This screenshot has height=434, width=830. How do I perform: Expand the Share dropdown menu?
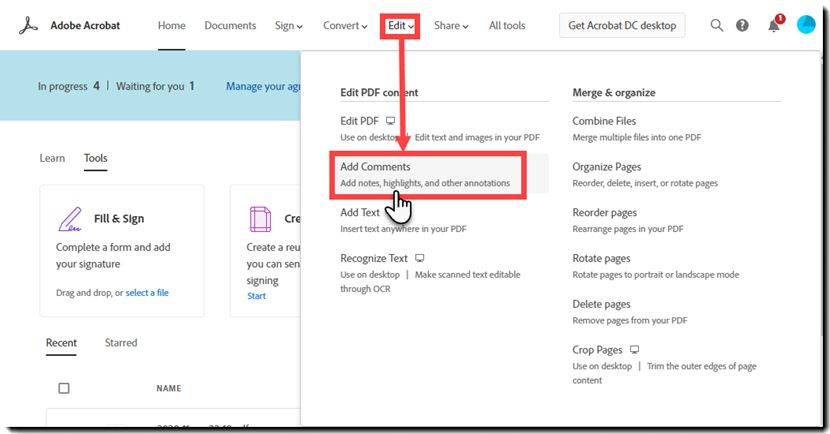coord(451,25)
